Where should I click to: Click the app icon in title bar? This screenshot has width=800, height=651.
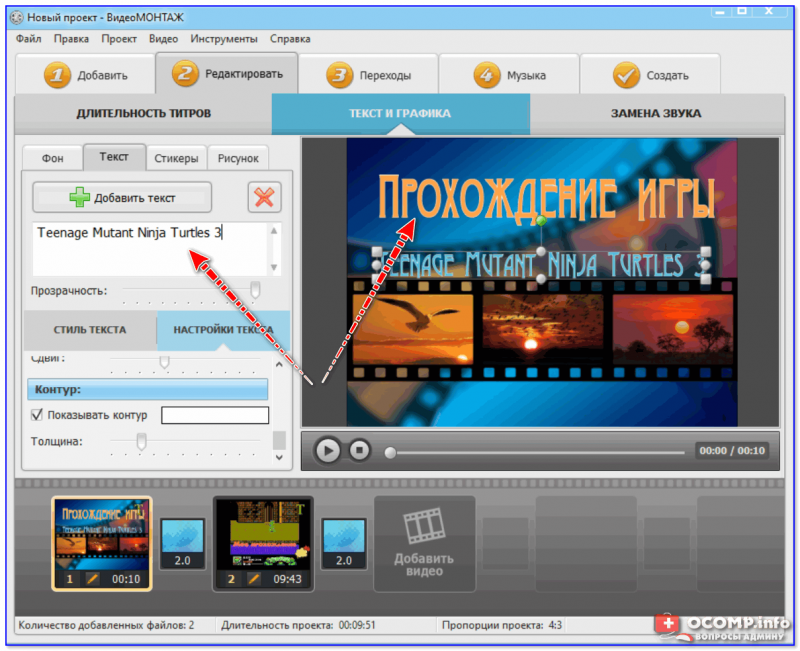(17, 17)
